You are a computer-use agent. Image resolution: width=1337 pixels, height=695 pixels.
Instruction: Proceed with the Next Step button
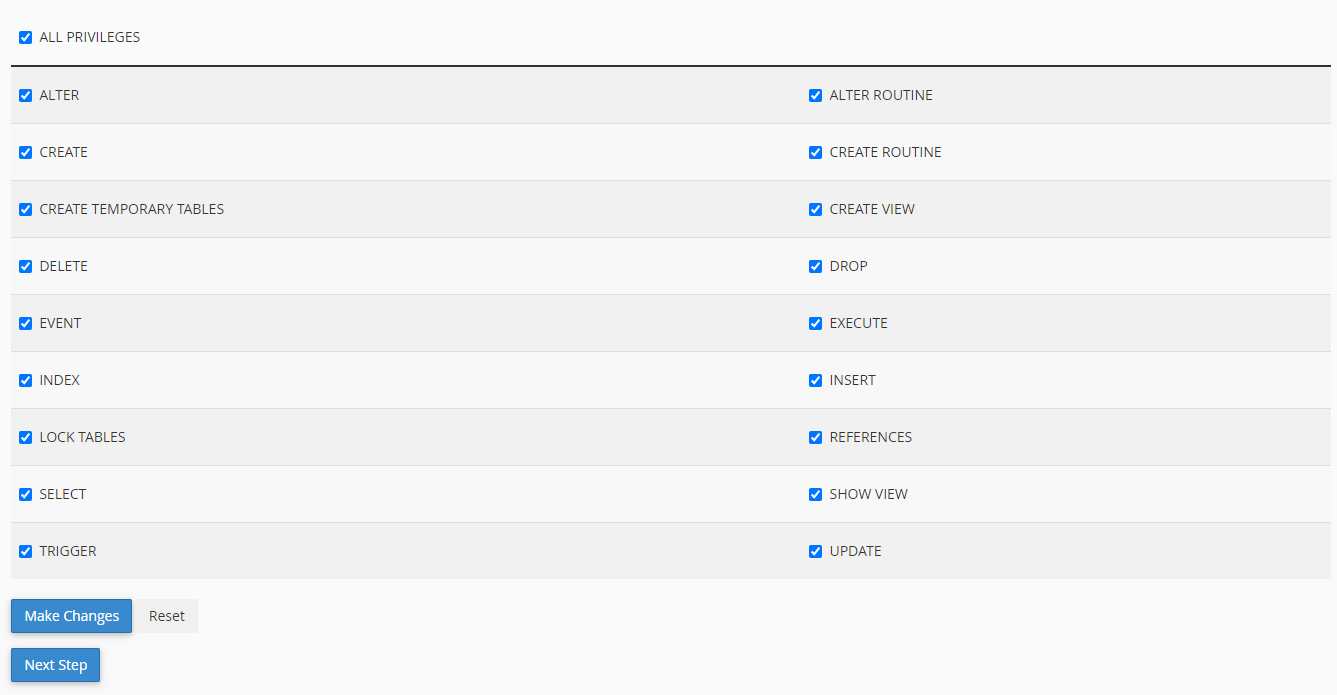[x=55, y=665]
